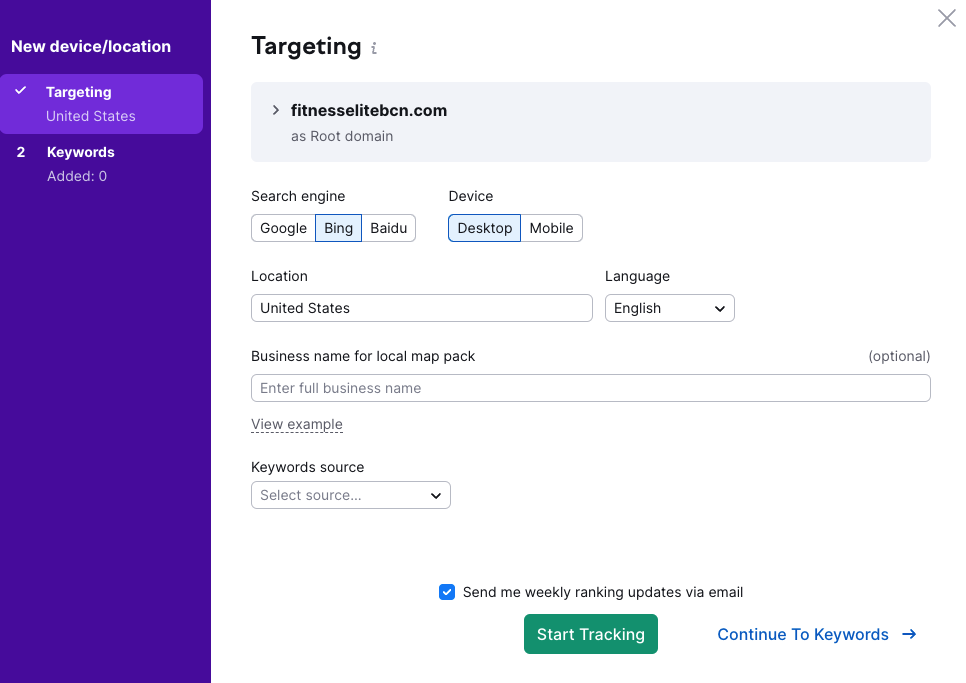Open the Keywords source dropdown
Viewport: 966px width, 683px height.
tap(350, 495)
